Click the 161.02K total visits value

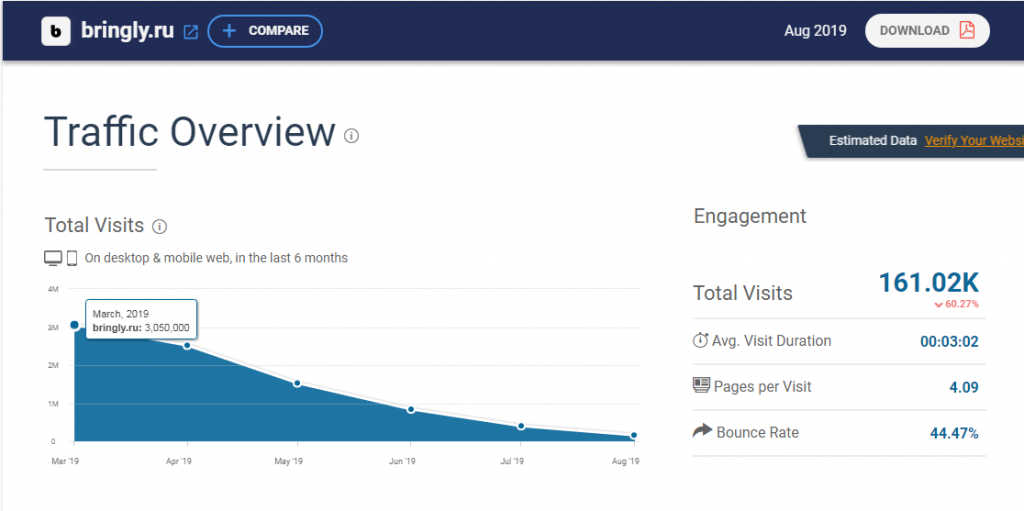pos(928,283)
